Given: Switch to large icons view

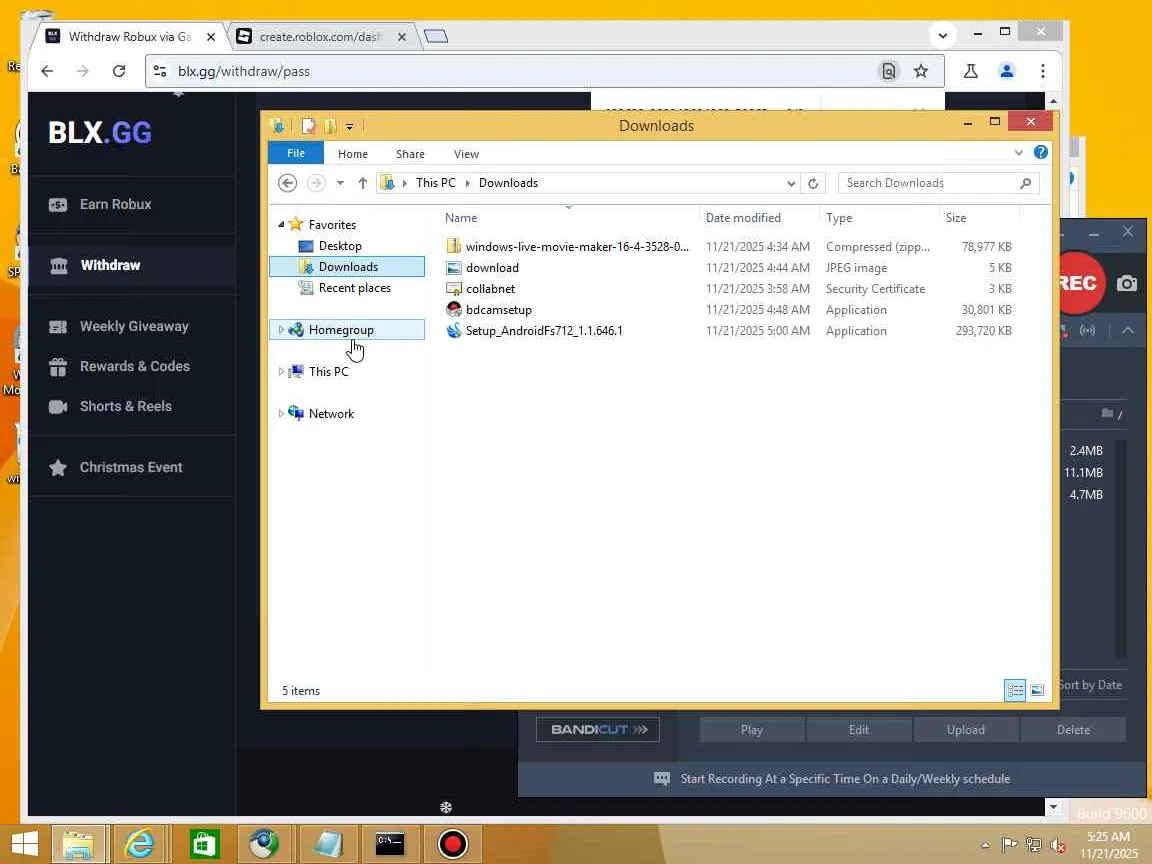Looking at the screenshot, I should (x=1037, y=690).
